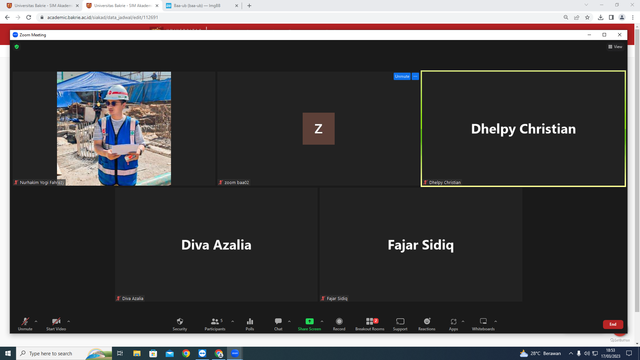Start recording with the Record button
The image size is (640, 360).
(339, 324)
